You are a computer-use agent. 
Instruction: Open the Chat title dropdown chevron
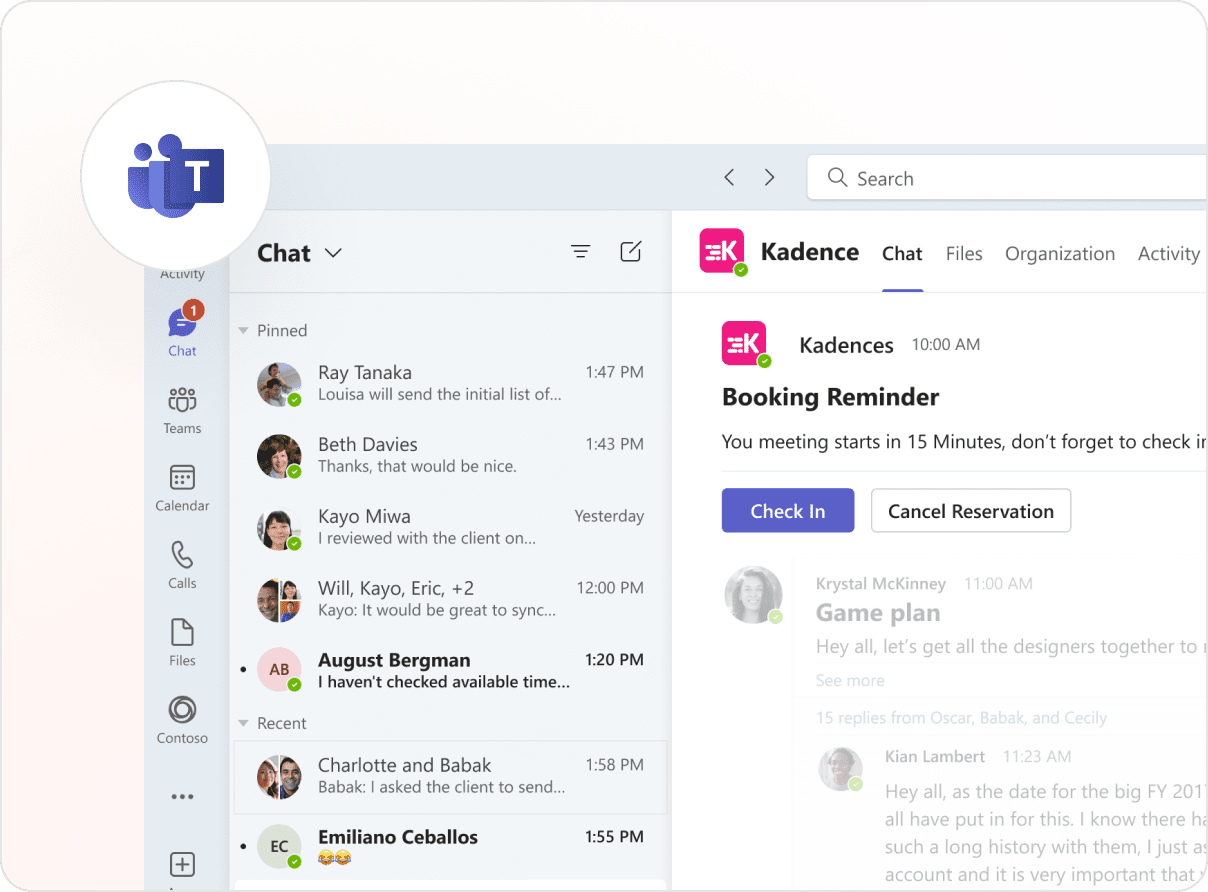tap(333, 253)
